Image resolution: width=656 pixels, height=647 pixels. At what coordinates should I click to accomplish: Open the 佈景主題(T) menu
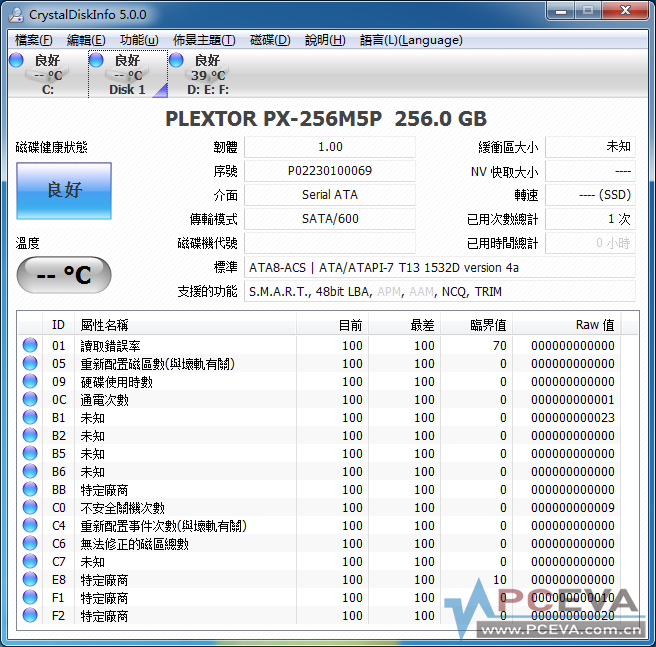click(204, 40)
